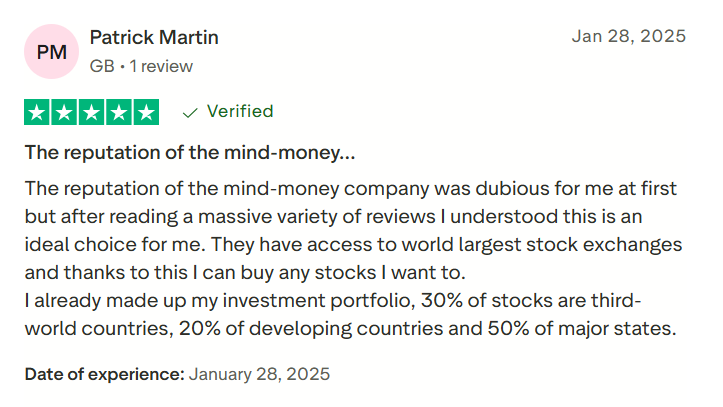This screenshot has width=723, height=407.
Task: Click "30%" in the review text
Action: [x=442, y=300]
